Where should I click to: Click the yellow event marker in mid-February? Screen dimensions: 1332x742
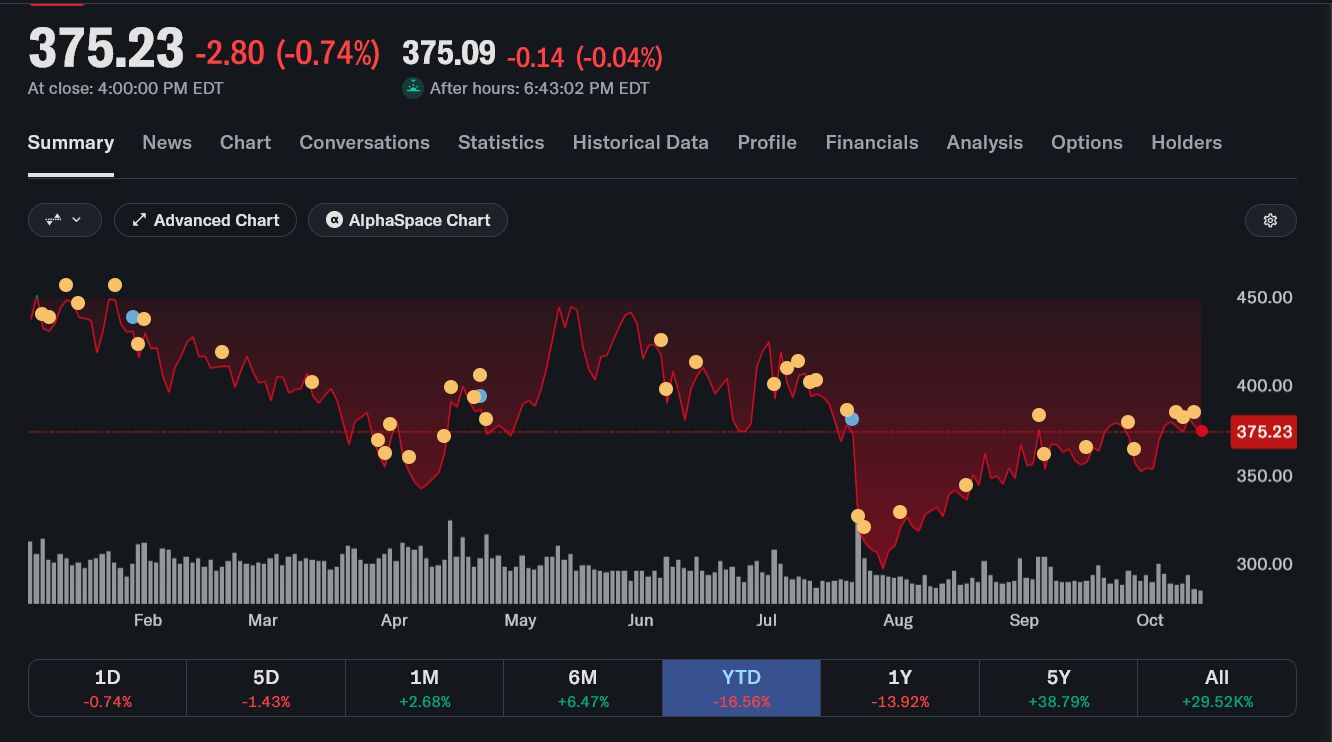(x=222, y=352)
